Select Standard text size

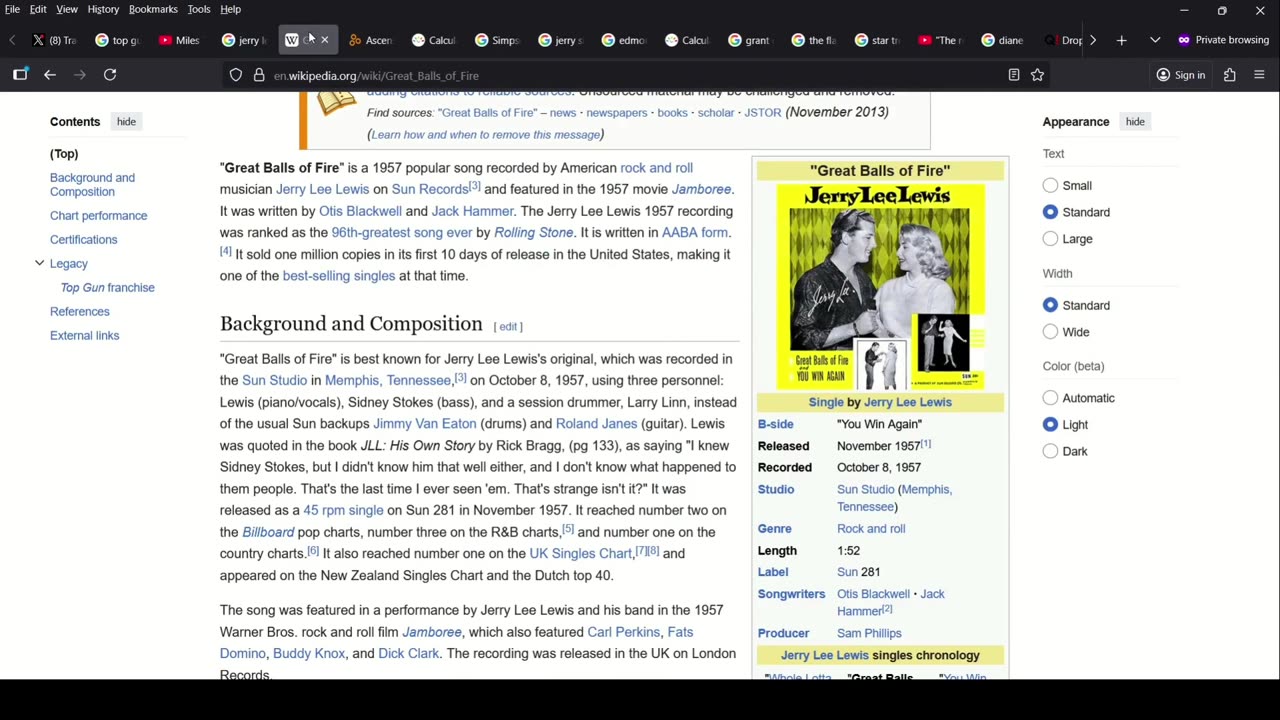click(1050, 212)
